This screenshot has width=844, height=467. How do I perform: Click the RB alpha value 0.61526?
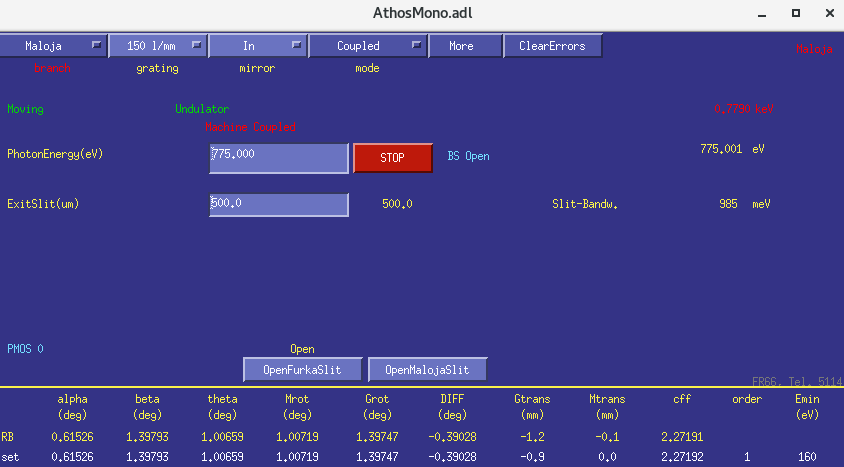coord(72,437)
